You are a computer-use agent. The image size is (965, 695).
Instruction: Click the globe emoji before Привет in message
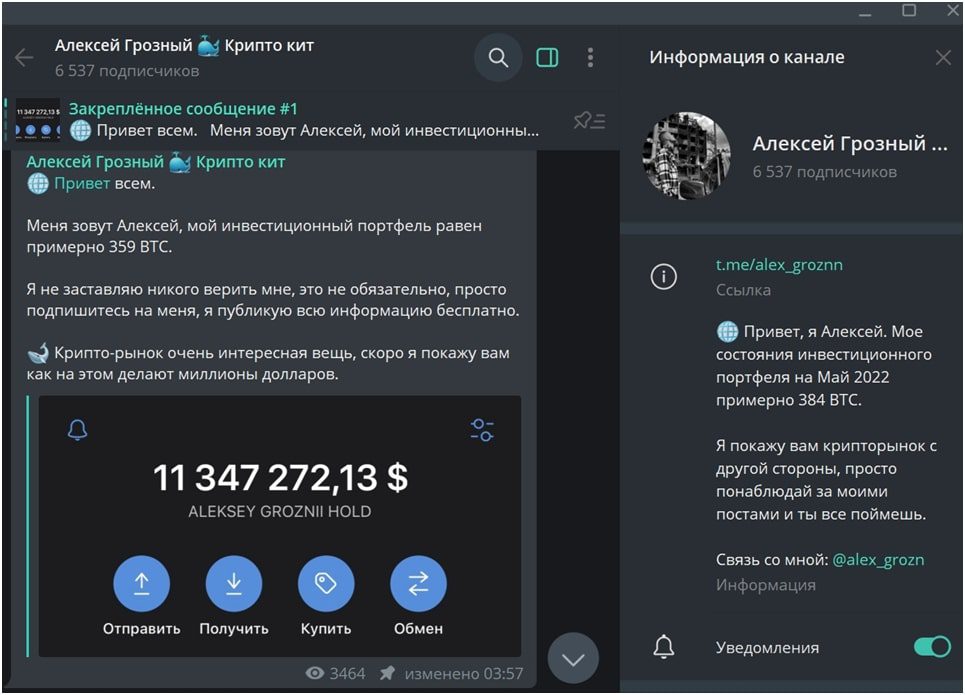click(38, 183)
